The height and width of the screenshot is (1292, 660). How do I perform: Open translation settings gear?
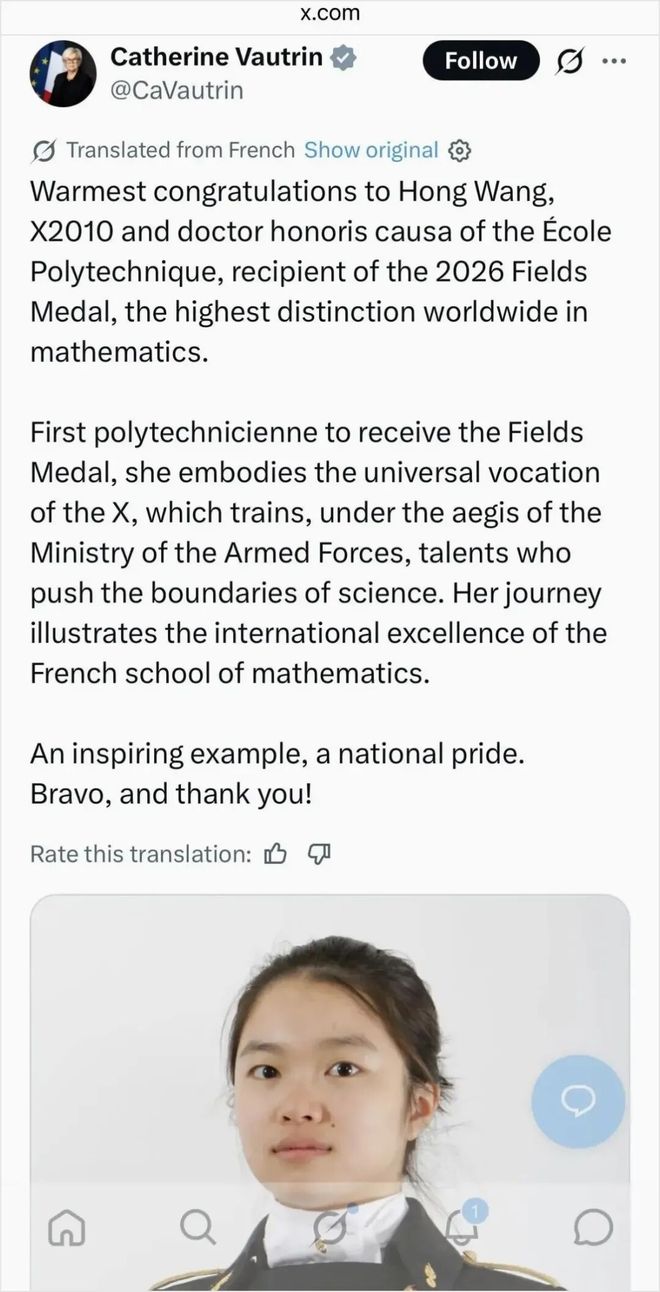click(x=459, y=151)
